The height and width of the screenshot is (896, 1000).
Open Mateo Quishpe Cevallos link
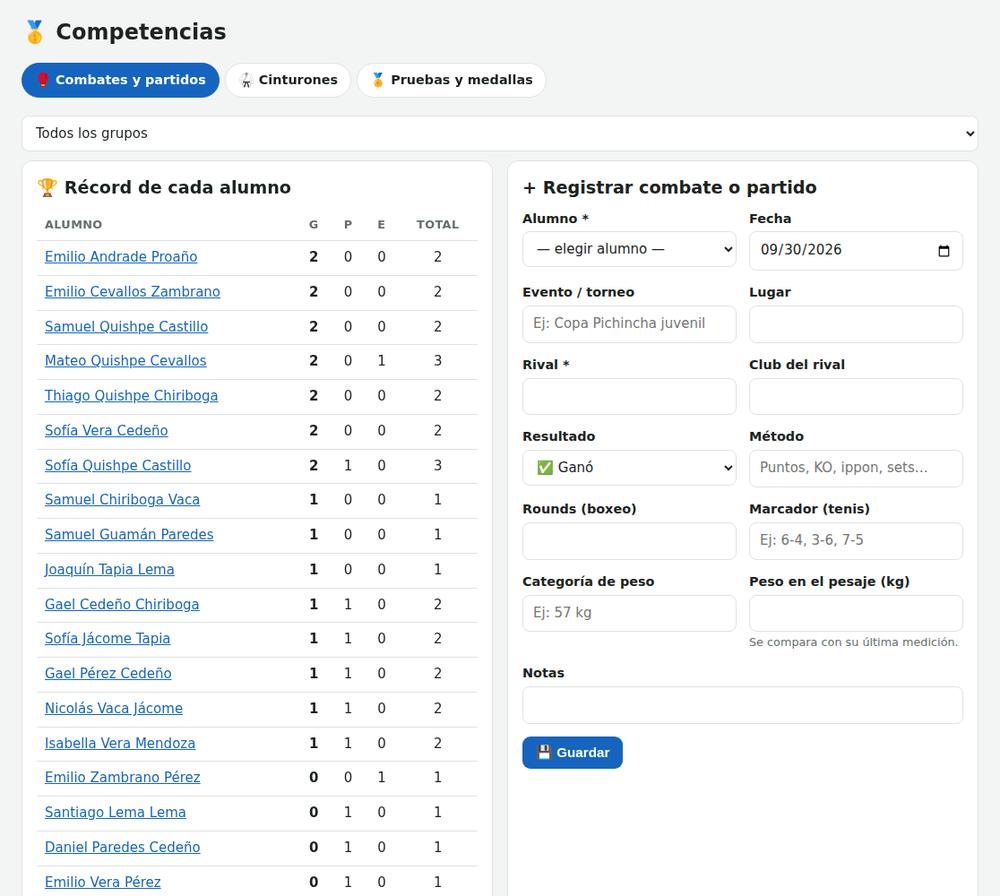click(126, 360)
